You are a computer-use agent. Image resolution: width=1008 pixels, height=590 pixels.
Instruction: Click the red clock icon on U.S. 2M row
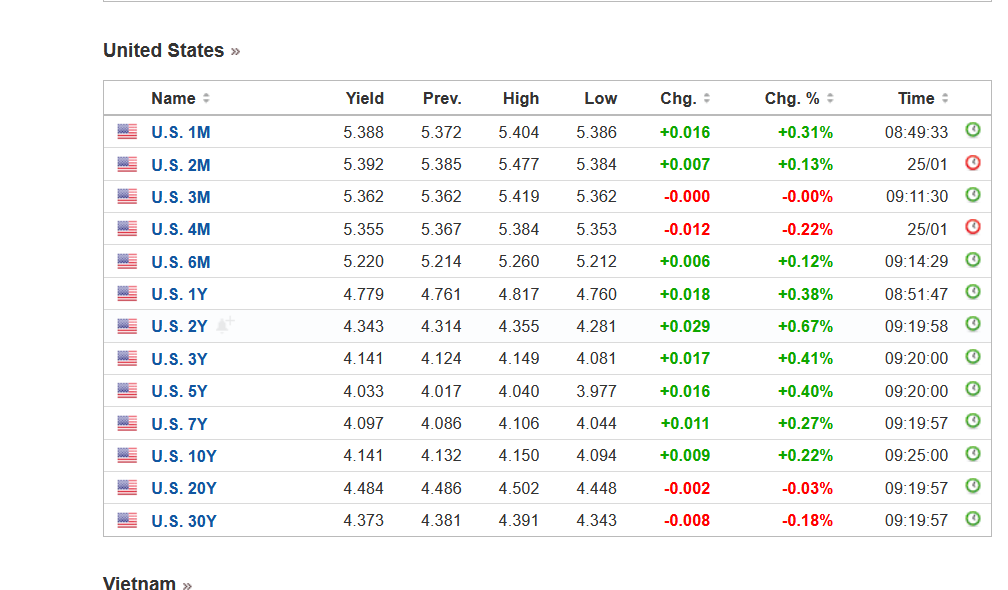pos(973,163)
